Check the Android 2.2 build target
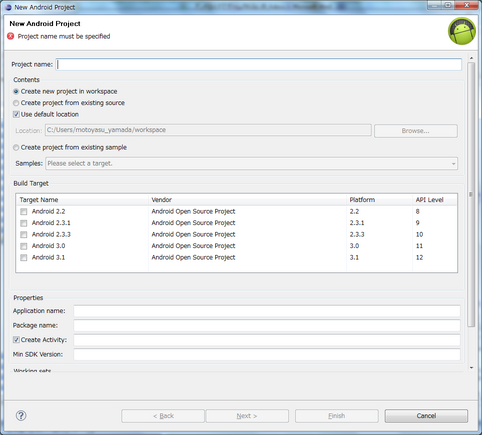The height and width of the screenshot is (435, 482). (x=24, y=211)
